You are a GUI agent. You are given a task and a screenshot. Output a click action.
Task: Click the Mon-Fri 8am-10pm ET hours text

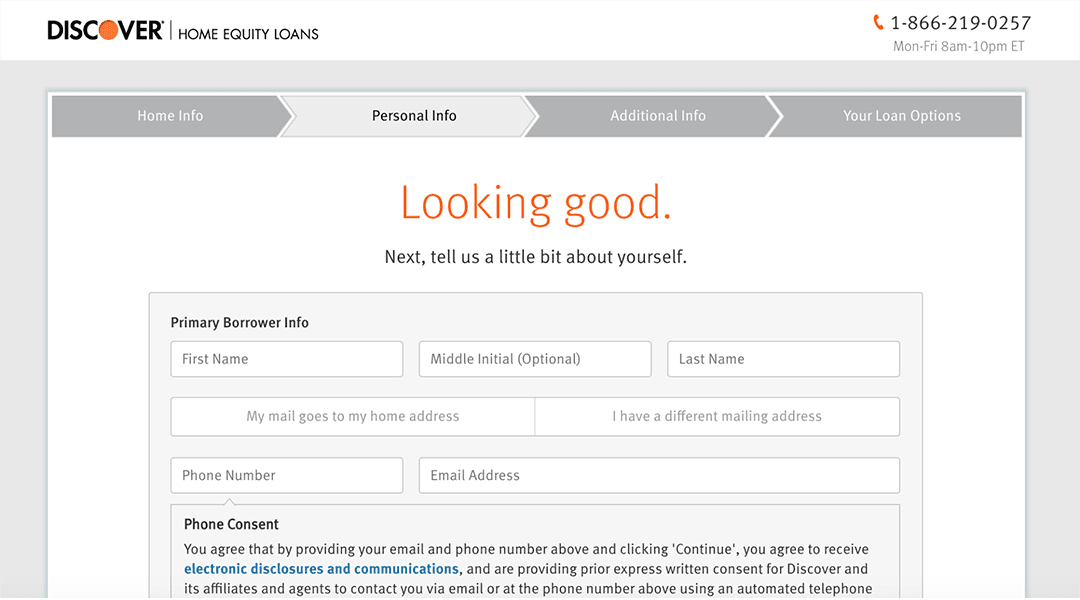coord(958,46)
